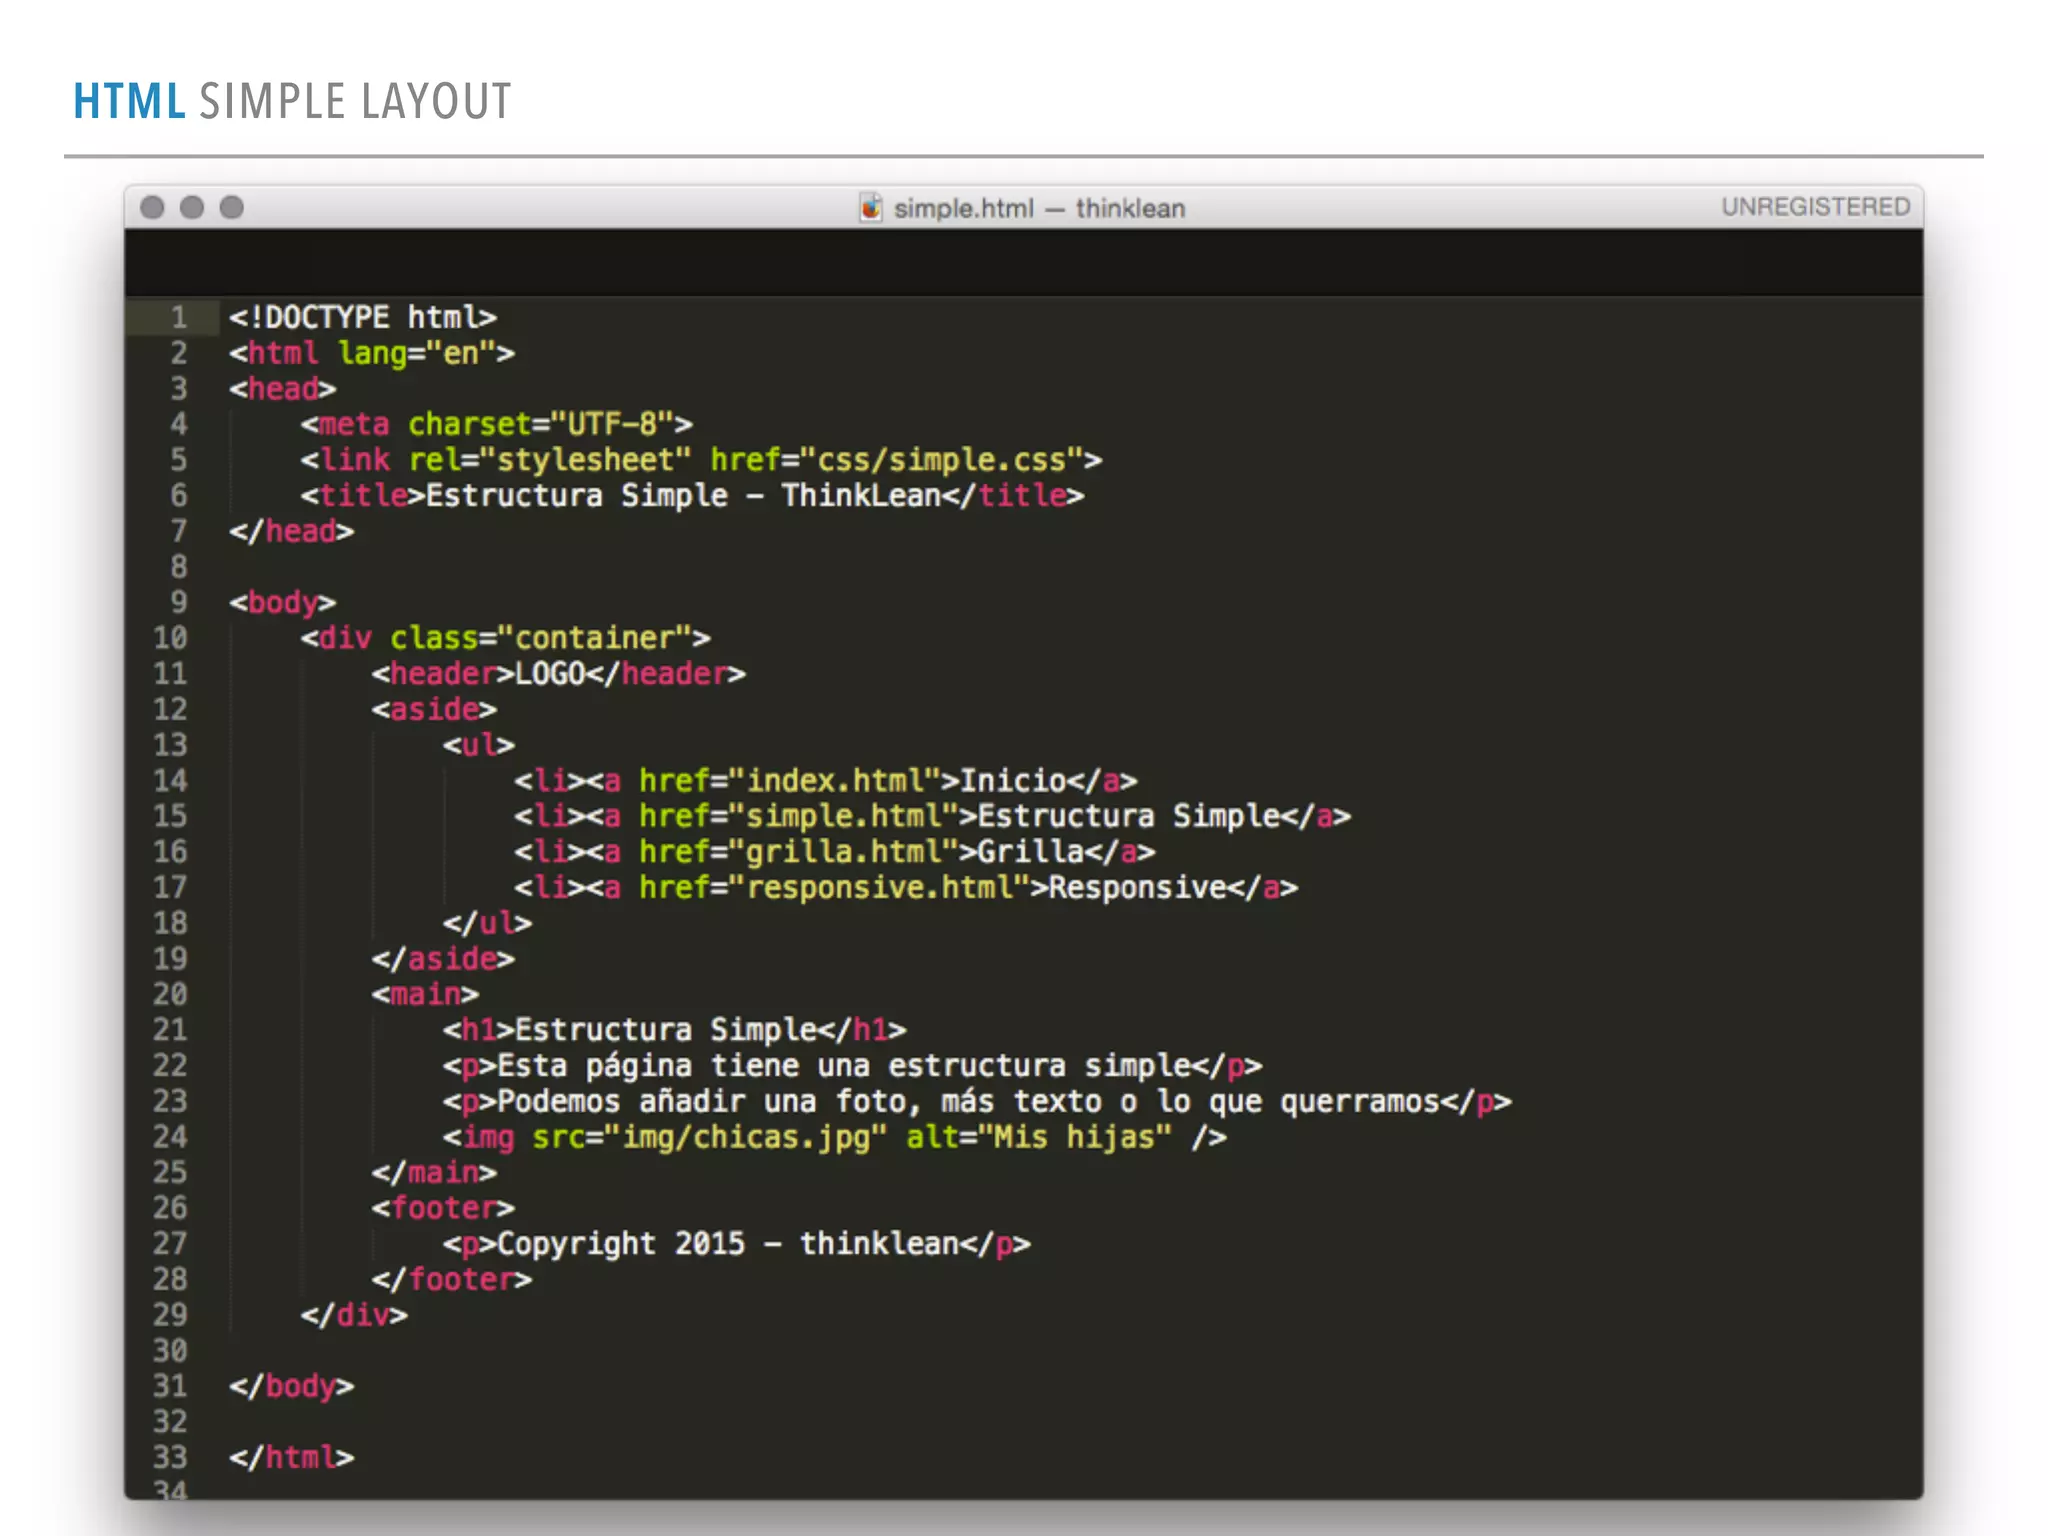
Task: Click the <!DOCTYPE html> declaration
Action: point(363,317)
